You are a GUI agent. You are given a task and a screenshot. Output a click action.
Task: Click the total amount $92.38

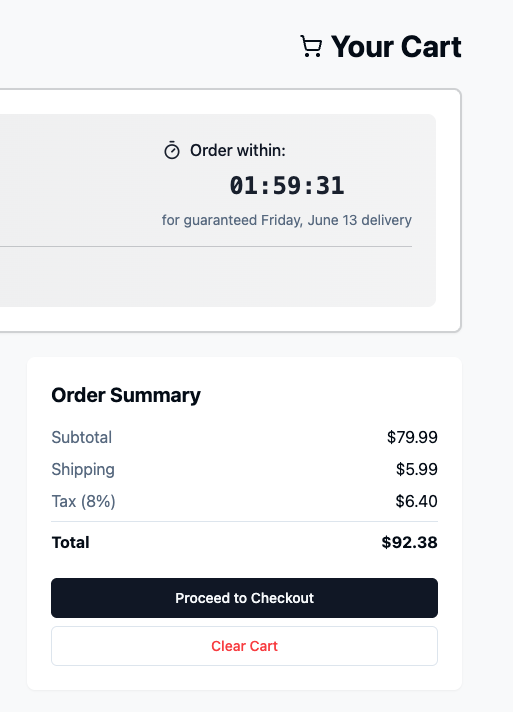tap(409, 542)
